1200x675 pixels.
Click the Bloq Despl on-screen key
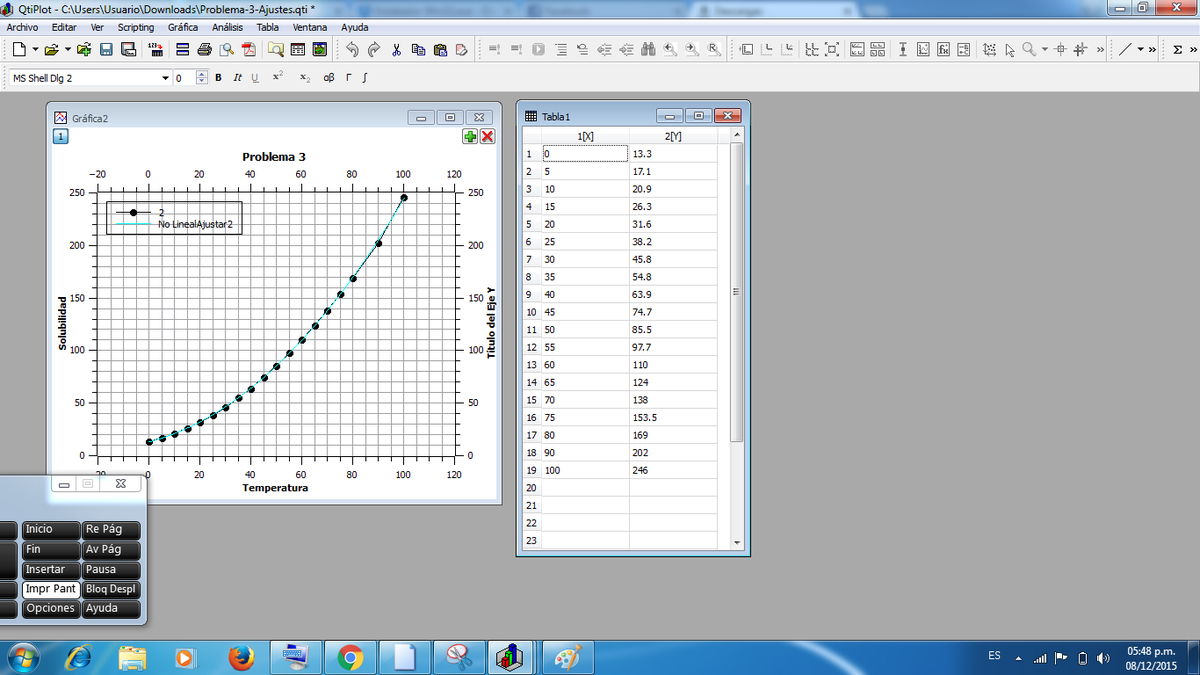coord(112,589)
